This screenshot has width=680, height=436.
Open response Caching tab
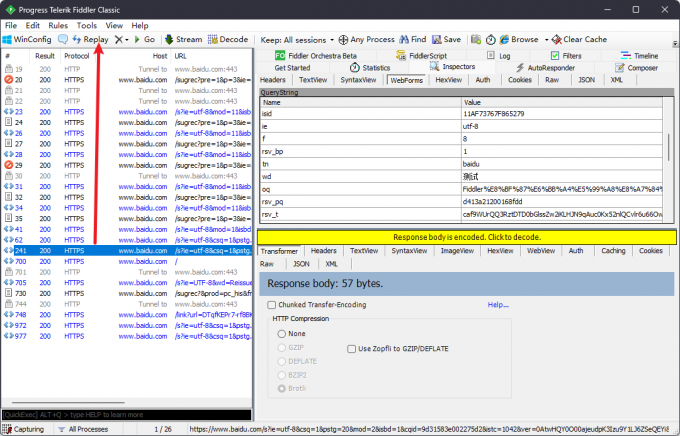pyautogui.click(x=613, y=251)
